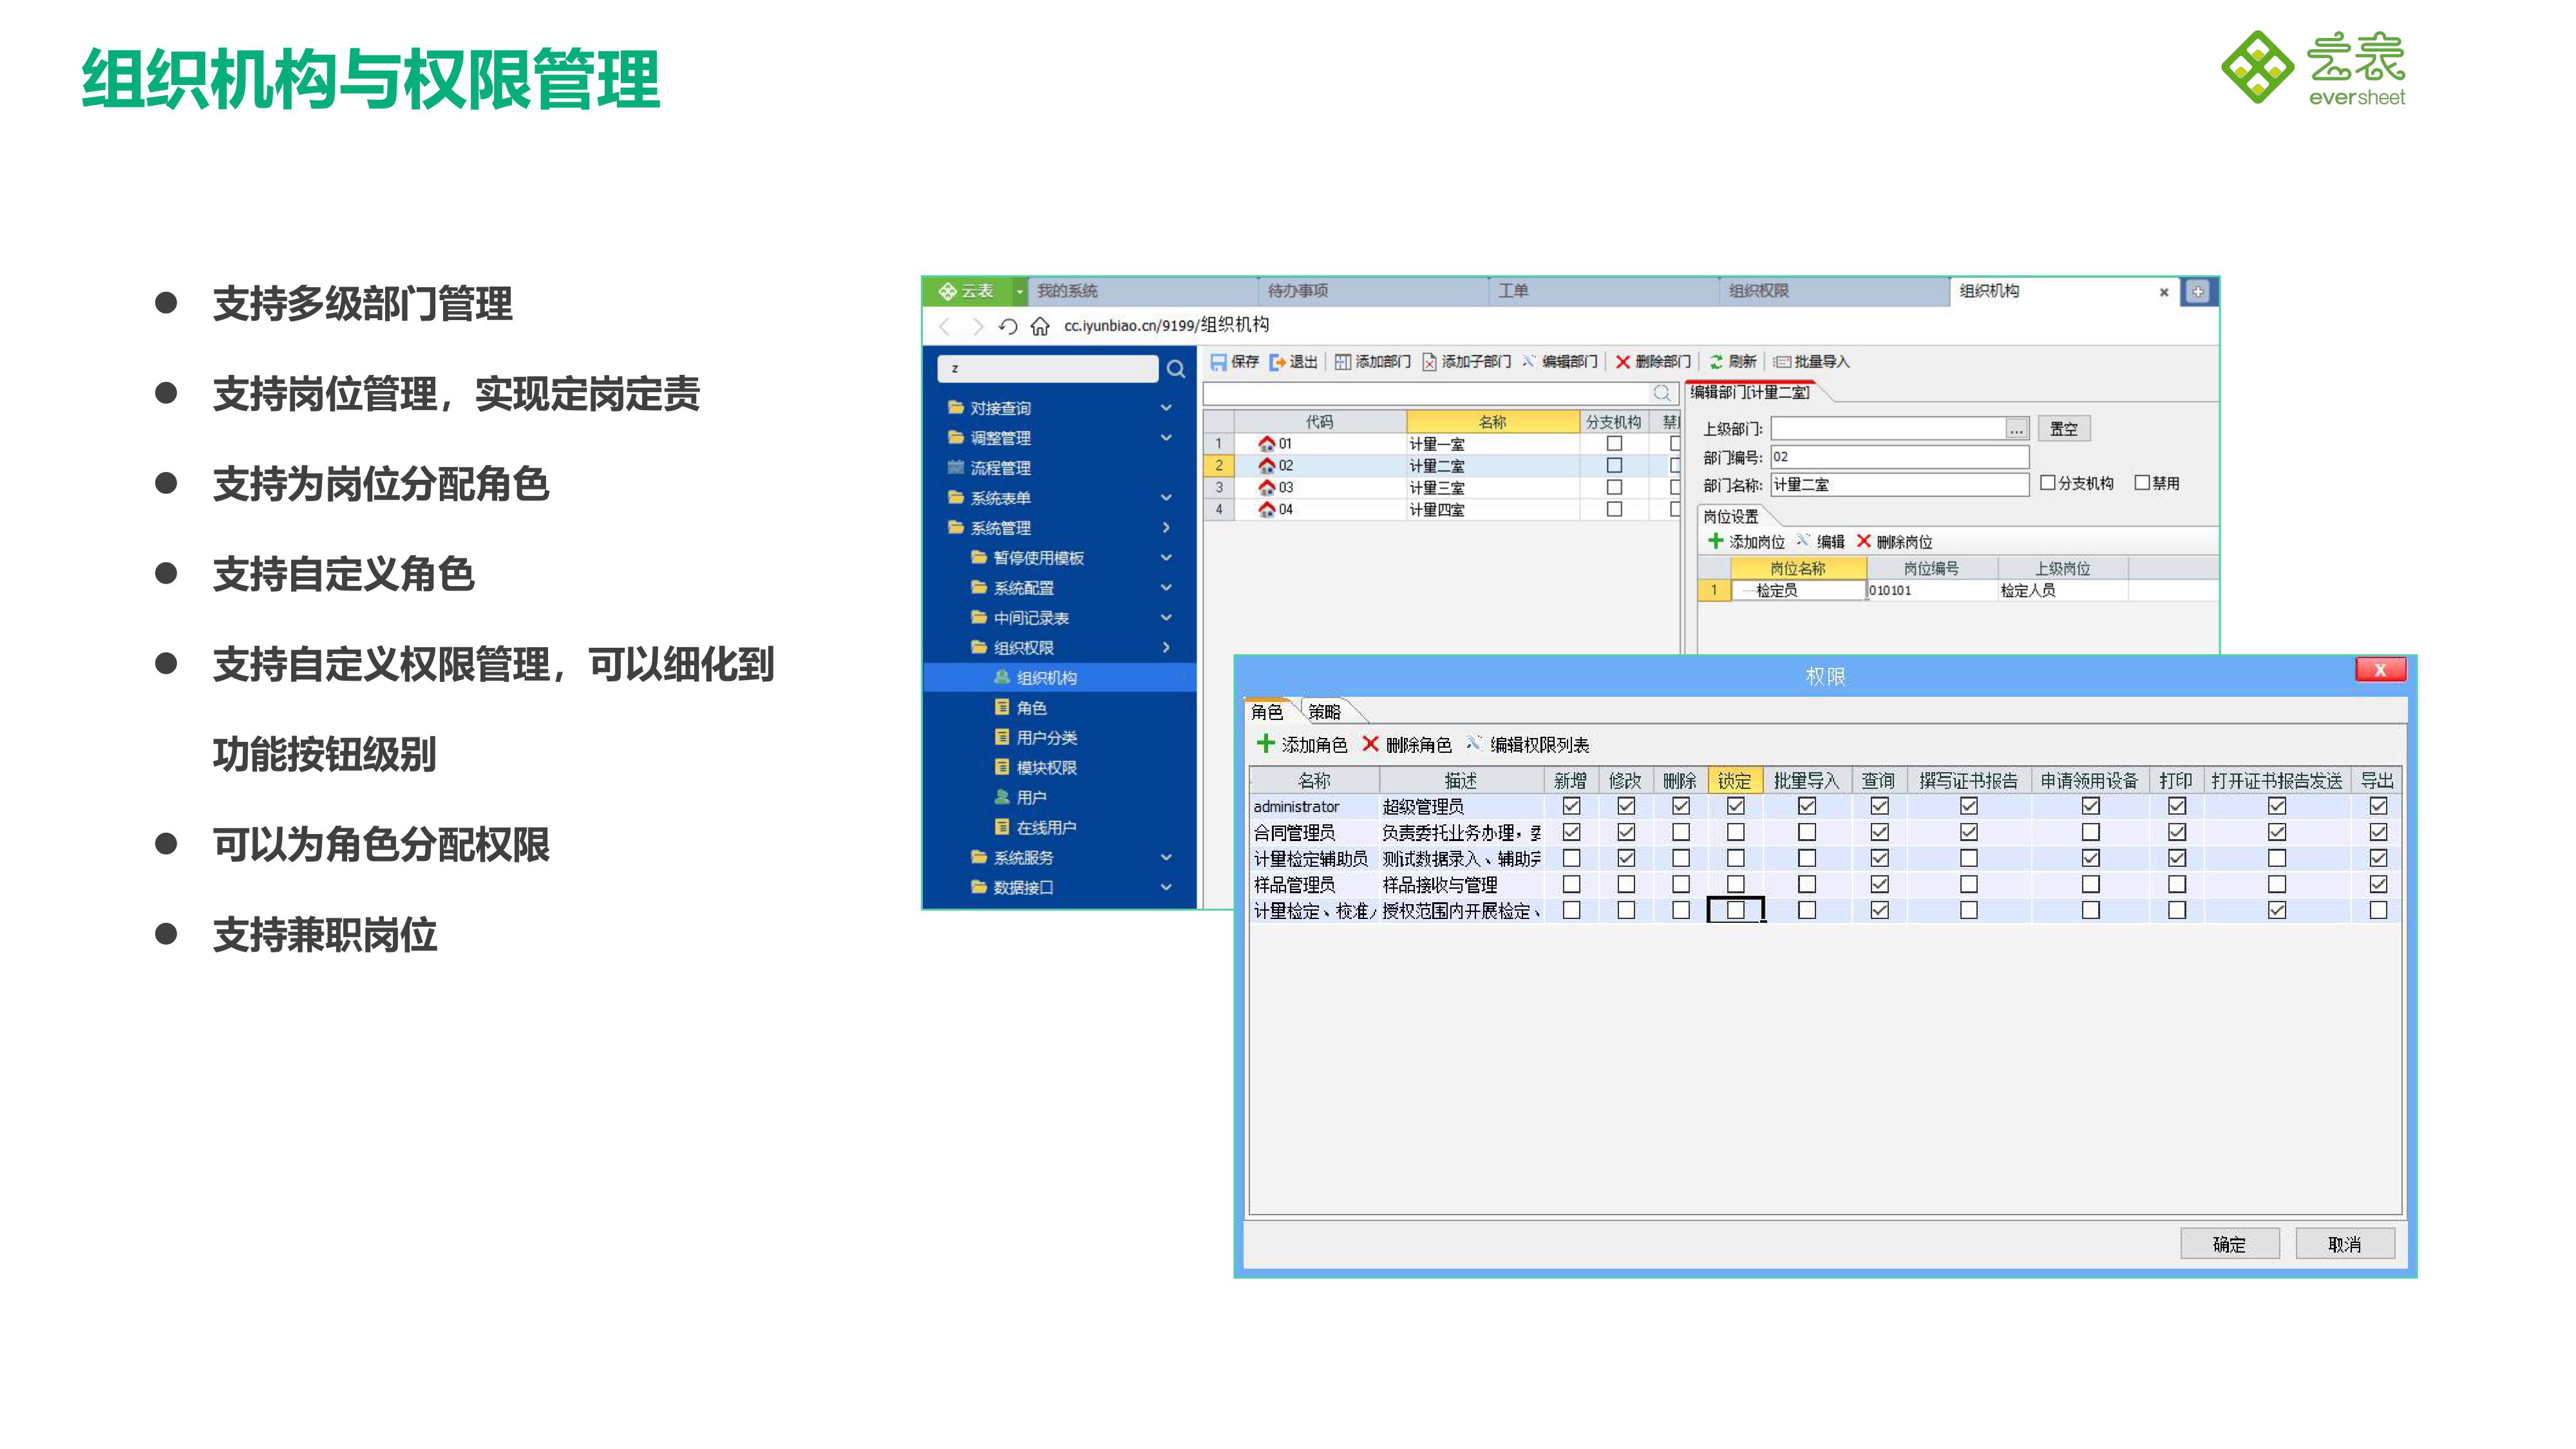Viewport: 2576px width, 1449px height.
Task: Click the 添加角色 green plus icon
Action: (x=1265, y=743)
